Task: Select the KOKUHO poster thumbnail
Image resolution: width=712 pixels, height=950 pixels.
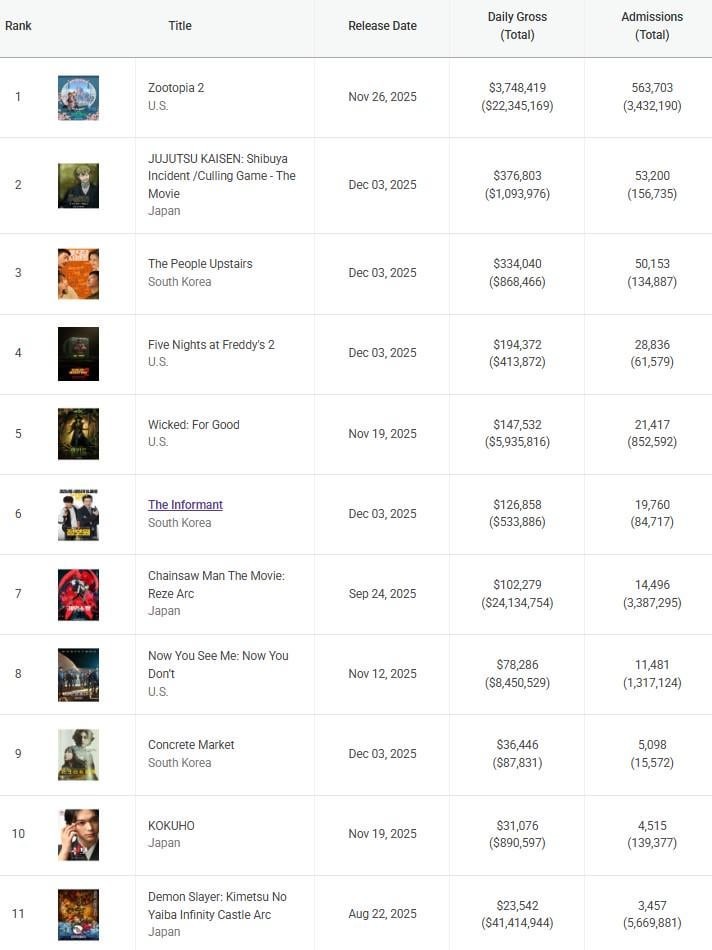Action: 78,834
